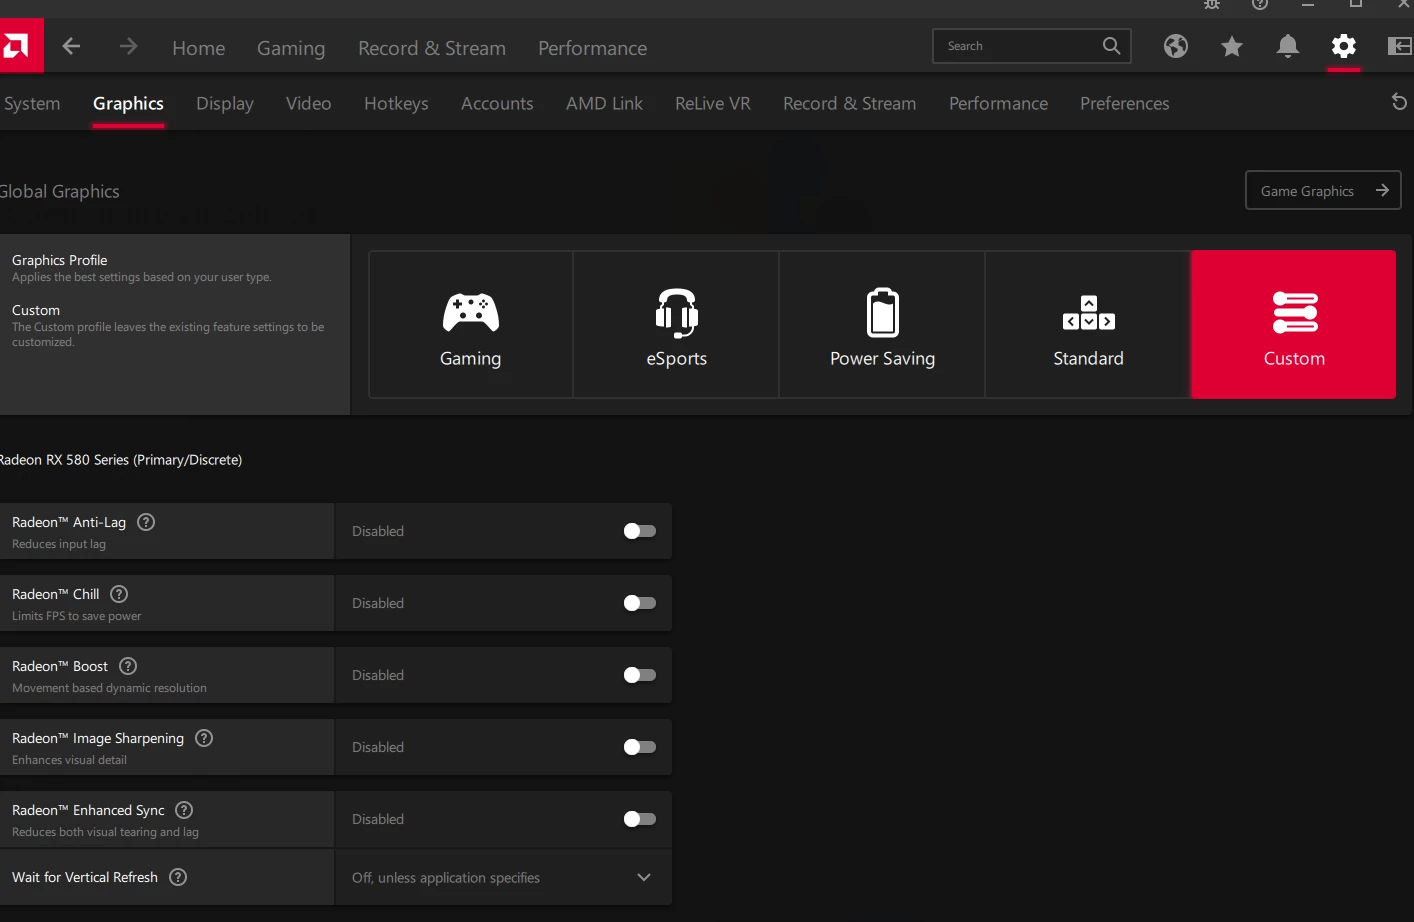
Task: Show help for Radeon Boost
Action: pyautogui.click(x=128, y=666)
